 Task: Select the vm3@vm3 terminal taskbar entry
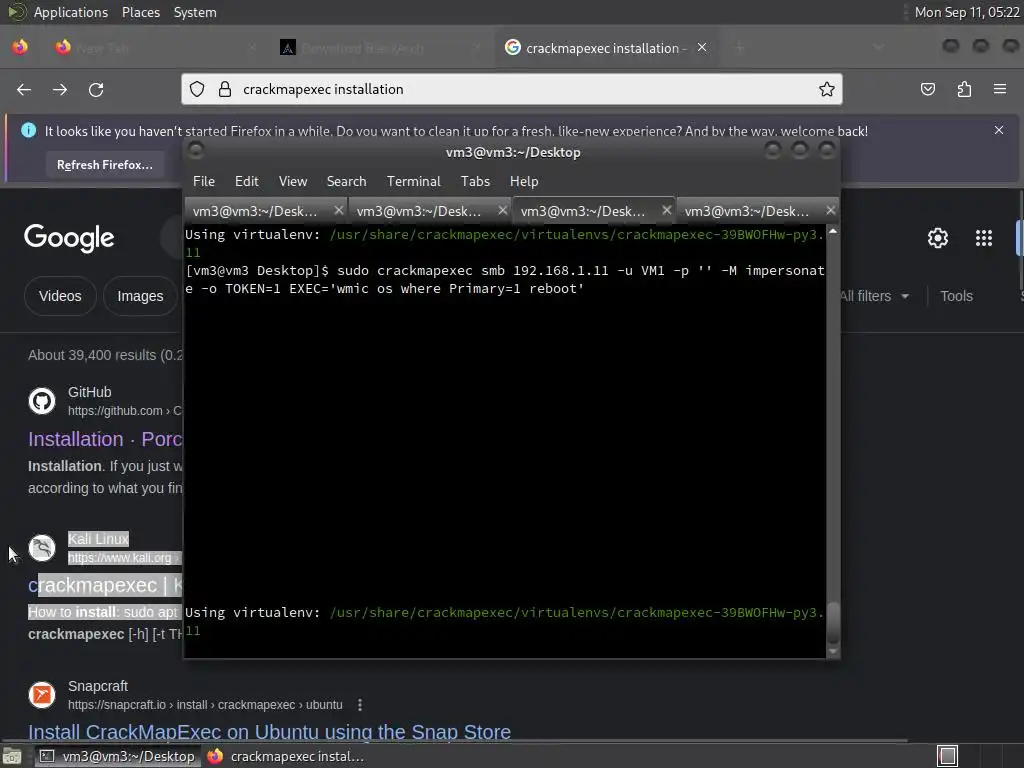118,756
